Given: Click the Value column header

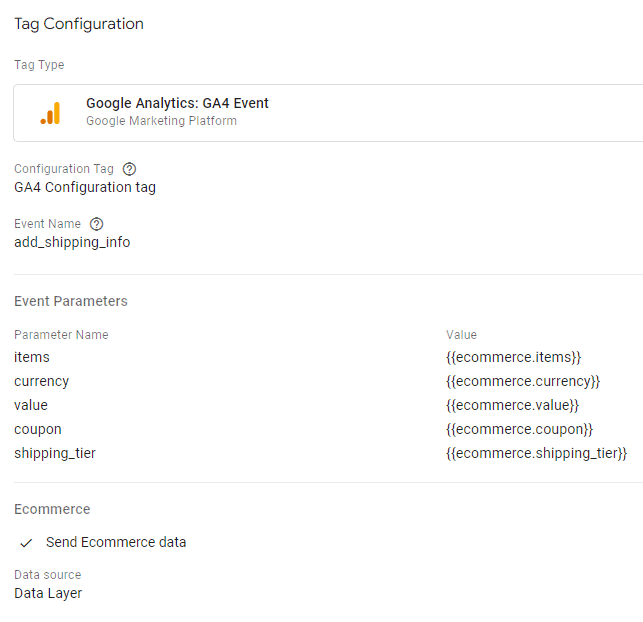Looking at the screenshot, I should click(461, 335).
